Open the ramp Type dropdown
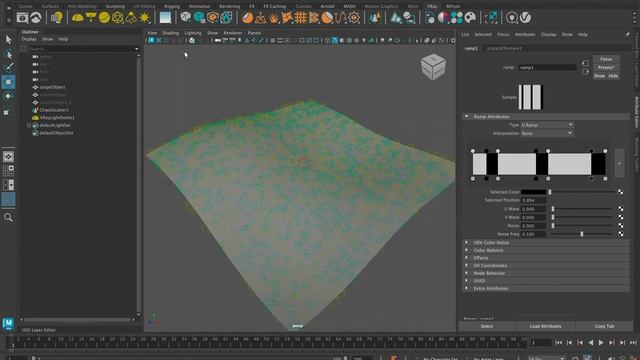 547,125
